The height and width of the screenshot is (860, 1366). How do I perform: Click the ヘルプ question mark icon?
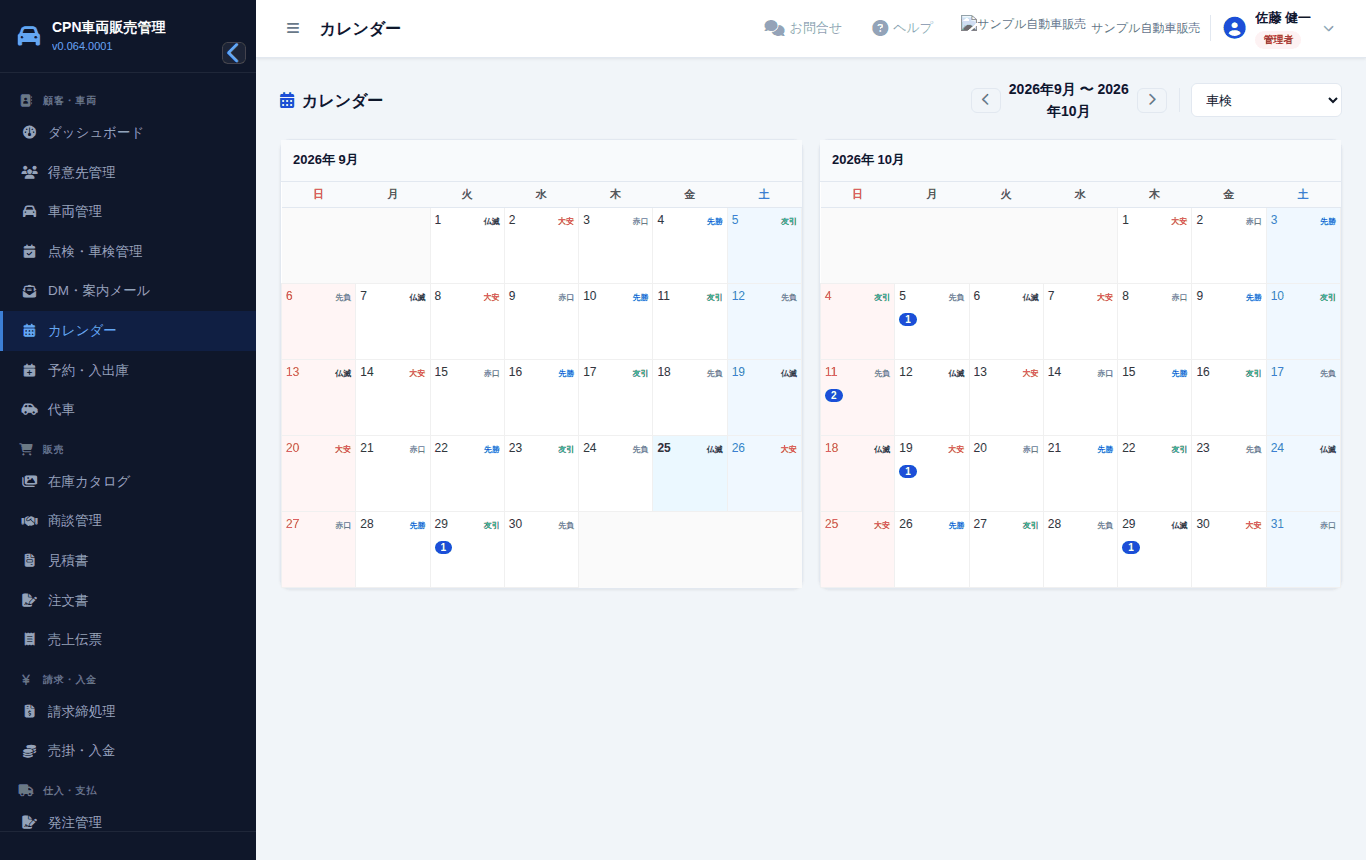pyautogui.click(x=880, y=28)
